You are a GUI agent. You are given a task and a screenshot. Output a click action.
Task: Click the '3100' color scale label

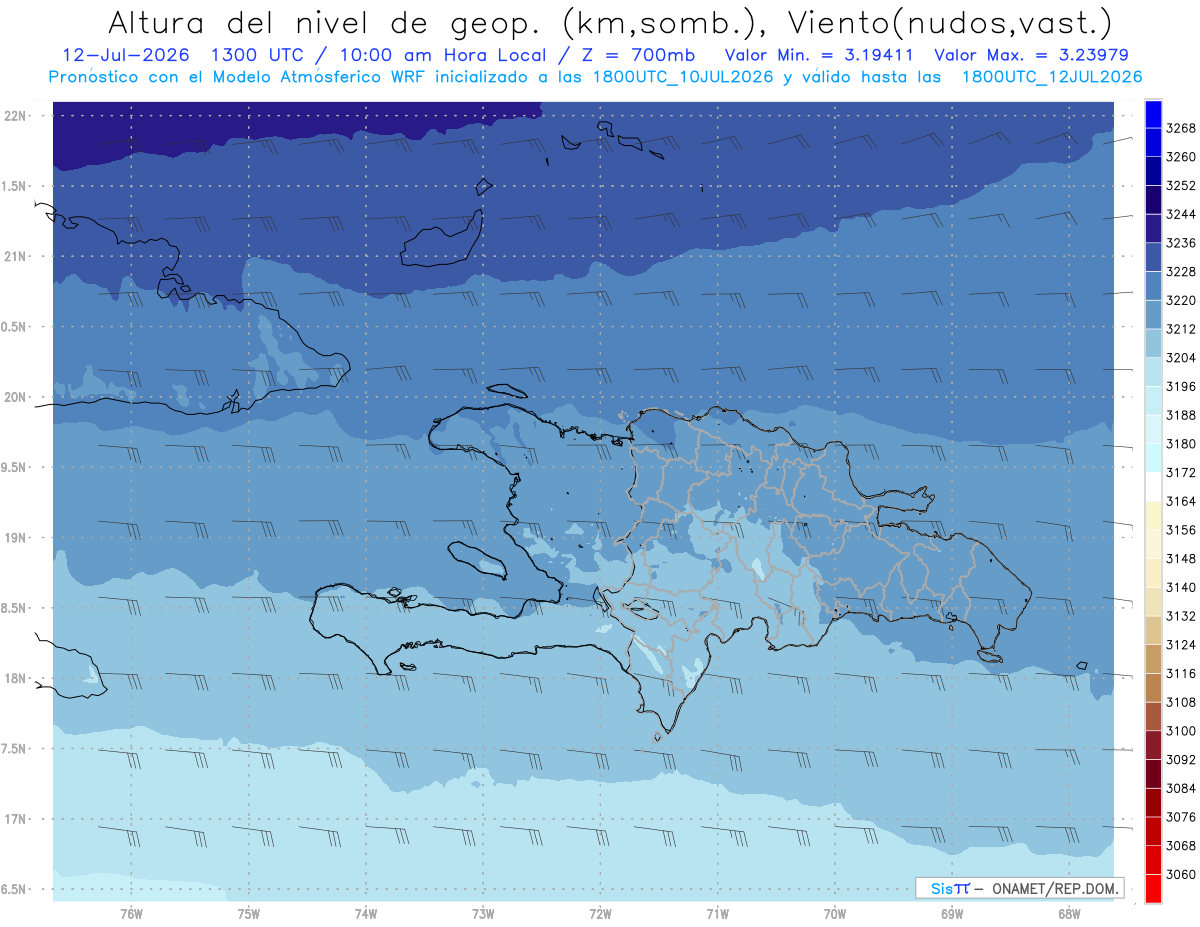pyautogui.click(x=1181, y=731)
